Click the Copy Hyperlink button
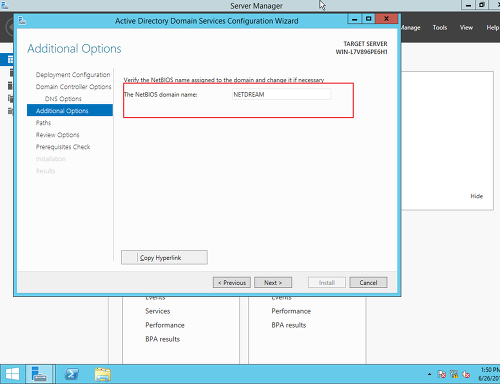 pos(164,257)
